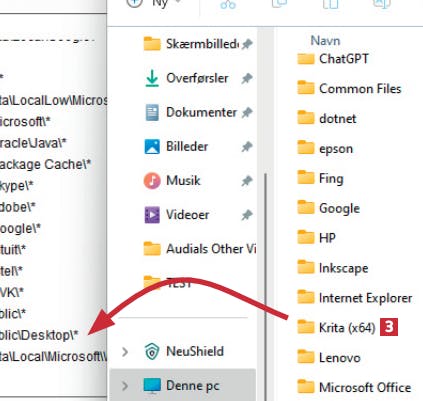Expand the Denne pc chevron
The image size is (423, 401).
[x=125, y=386]
